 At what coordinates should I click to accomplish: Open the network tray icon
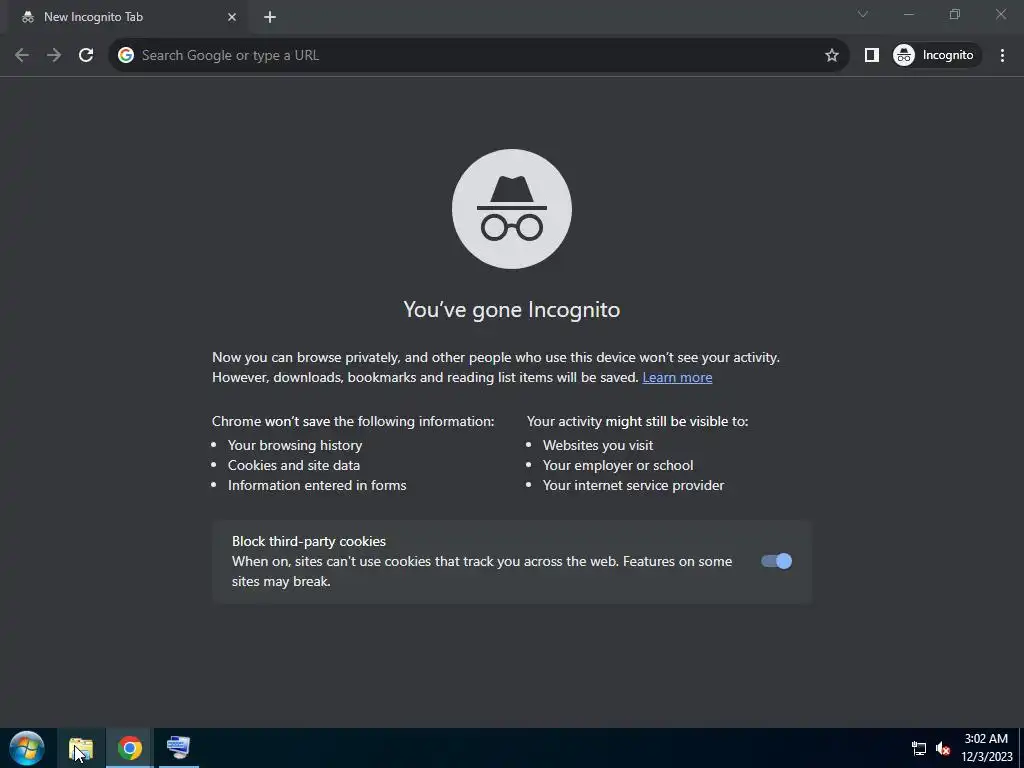919,748
